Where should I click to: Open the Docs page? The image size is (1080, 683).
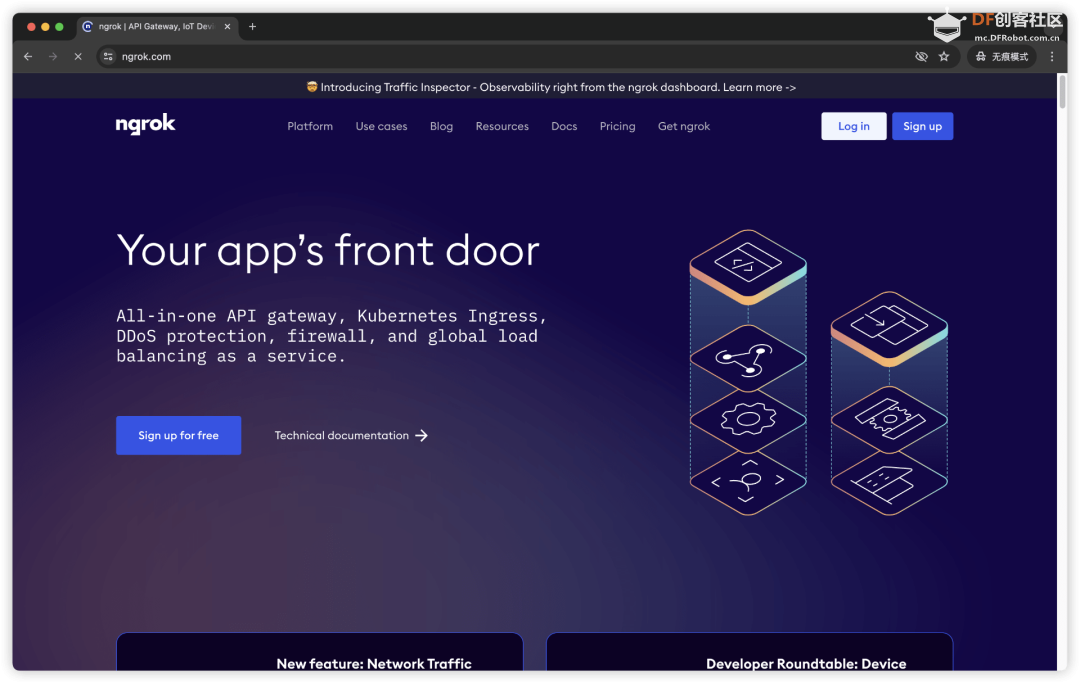pyautogui.click(x=564, y=126)
